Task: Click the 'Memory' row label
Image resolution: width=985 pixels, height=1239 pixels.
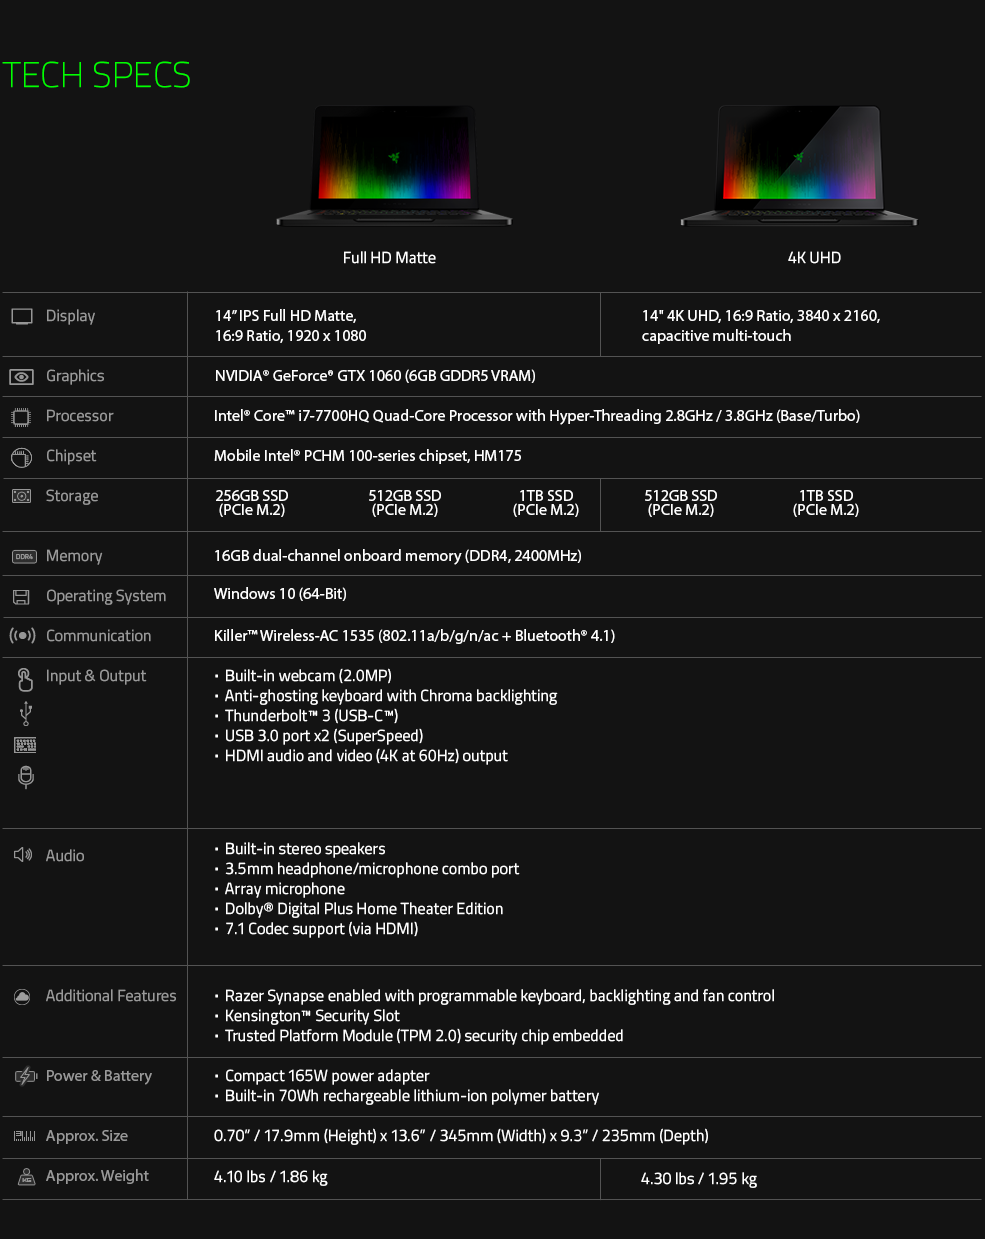Action: (x=74, y=556)
